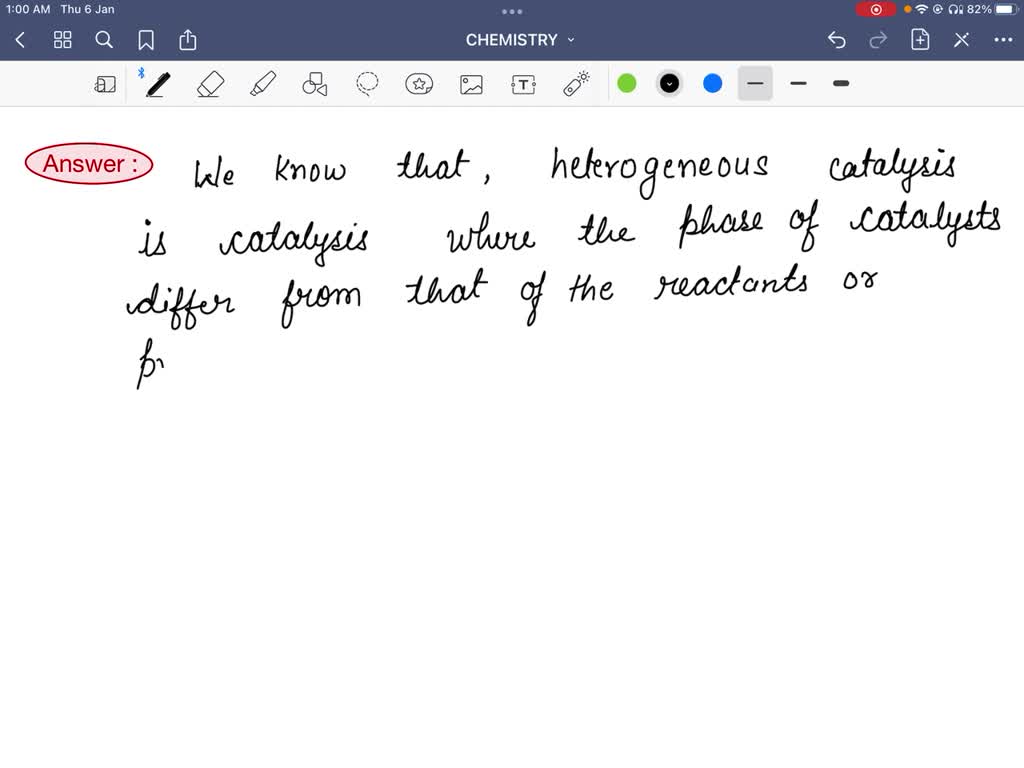The height and width of the screenshot is (768, 1024).
Task: Select the Text tool
Action: pyautogui.click(x=523, y=83)
